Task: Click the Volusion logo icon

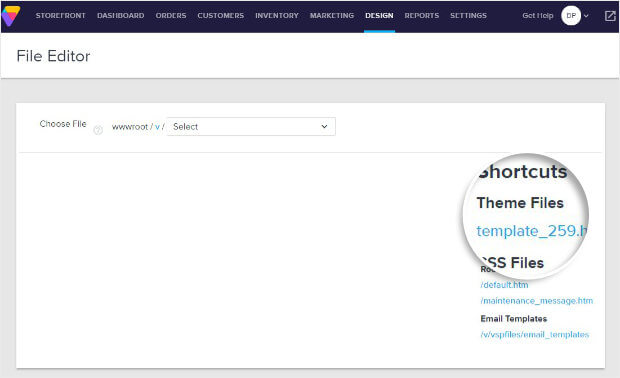Action: click(11, 16)
